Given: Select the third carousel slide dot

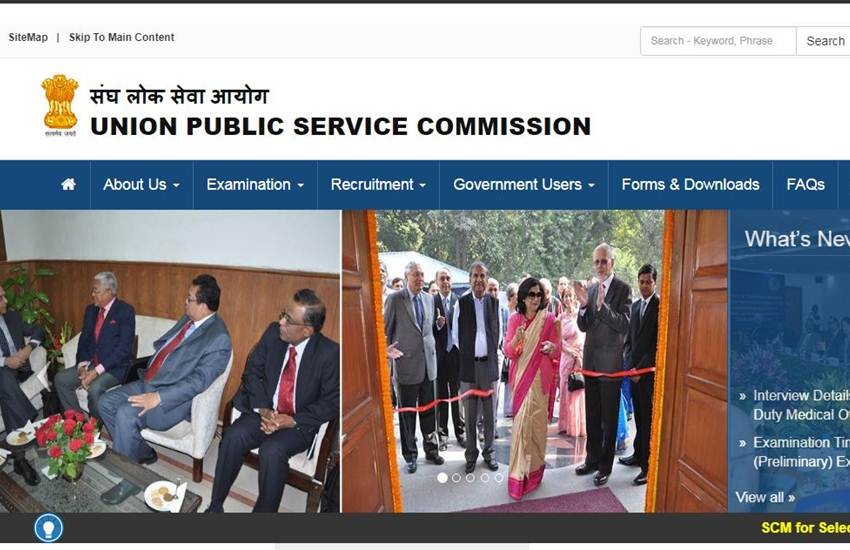Looking at the screenshot, I should coord(471,477).
